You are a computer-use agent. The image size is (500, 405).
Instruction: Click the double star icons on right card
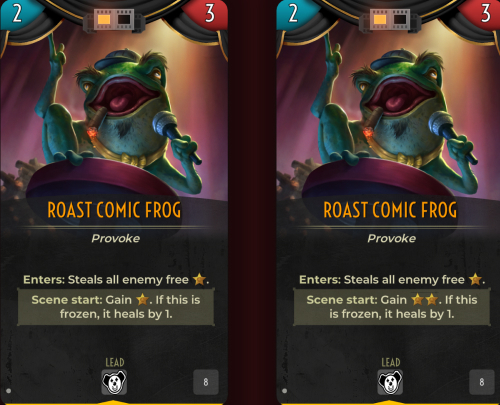coord(424,300)
